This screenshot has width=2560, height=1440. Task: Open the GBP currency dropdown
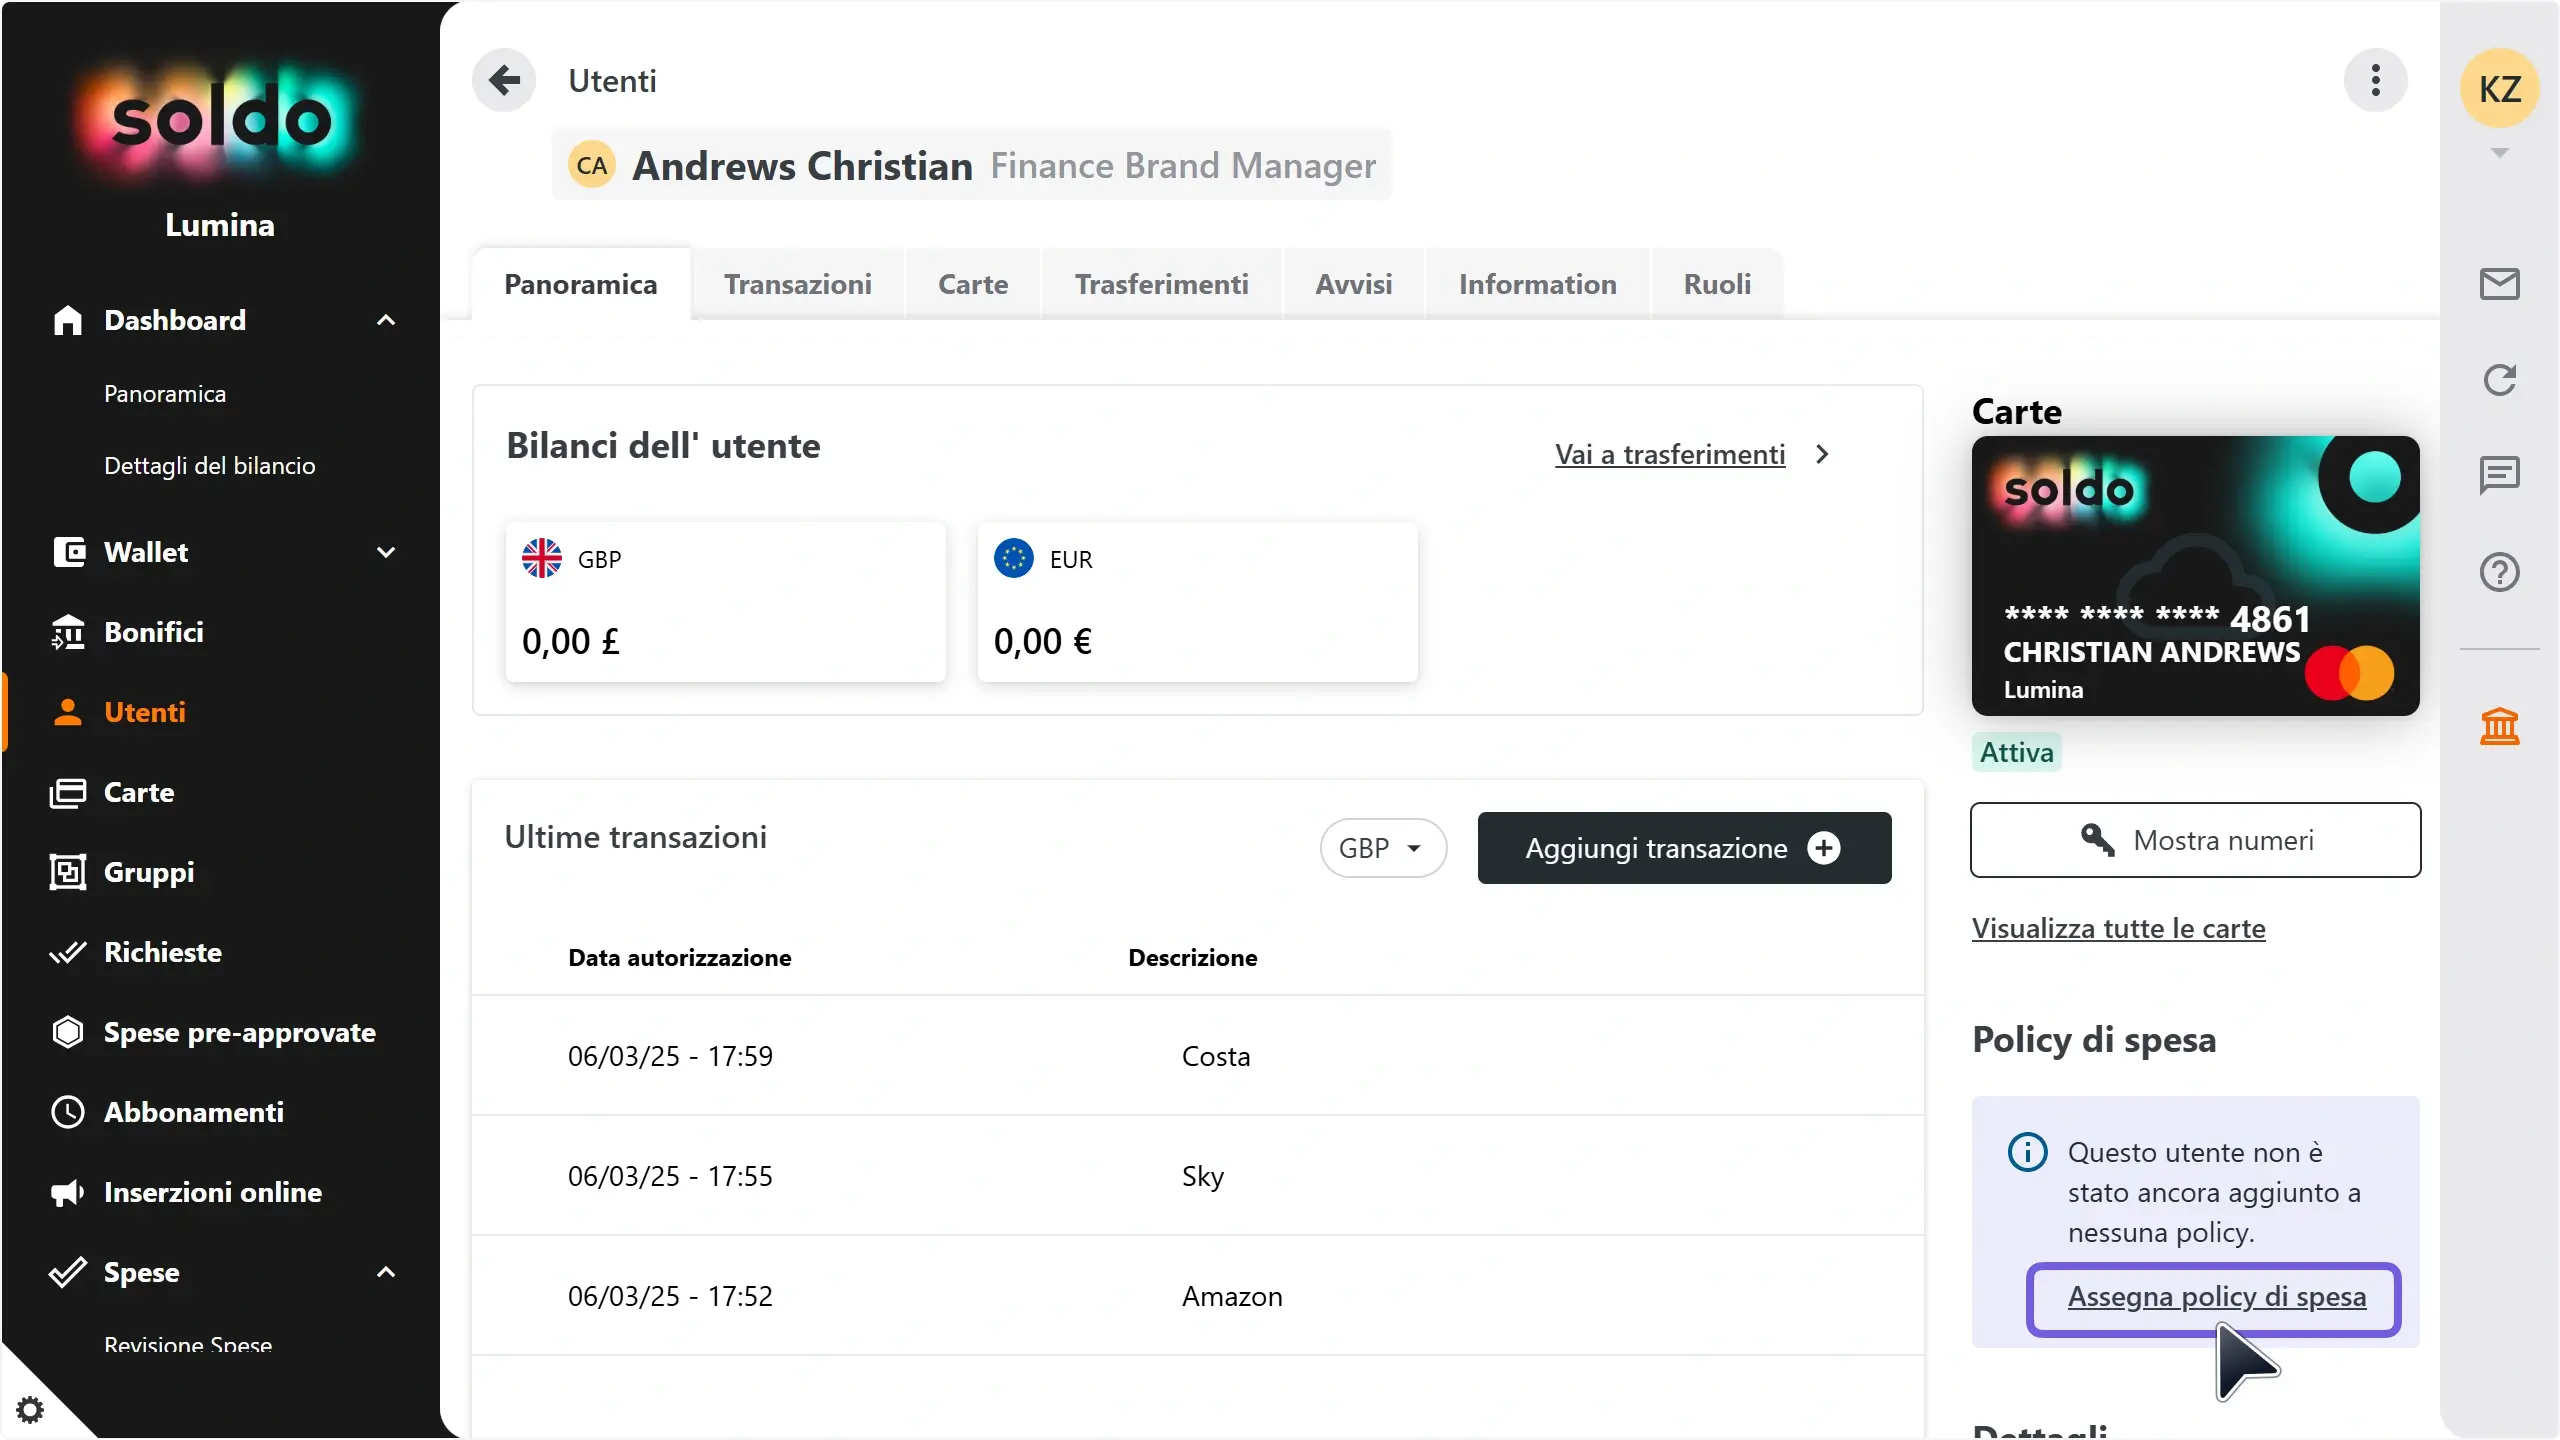click(1382, 848)
